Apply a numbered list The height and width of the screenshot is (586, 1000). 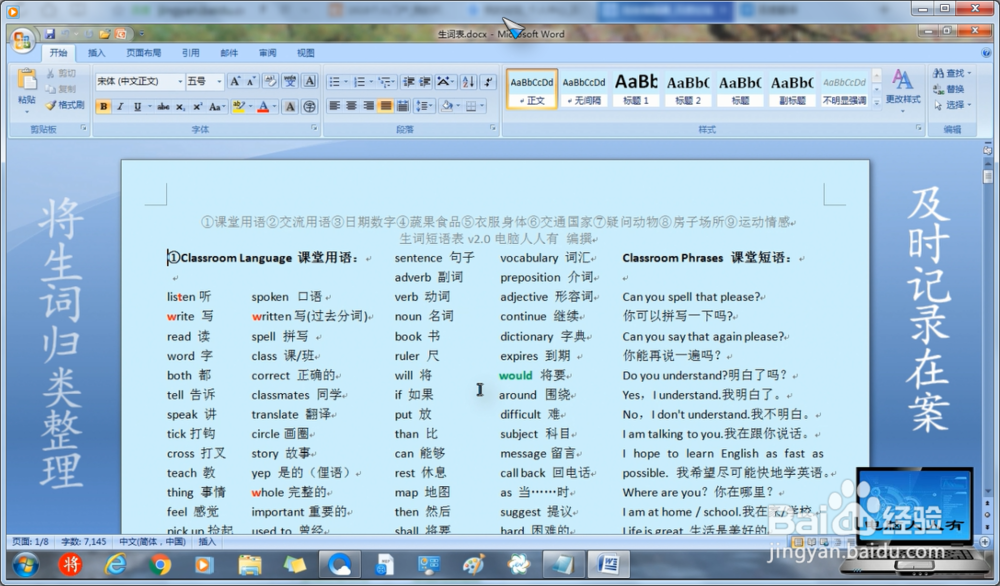click(x=359, y=82)
